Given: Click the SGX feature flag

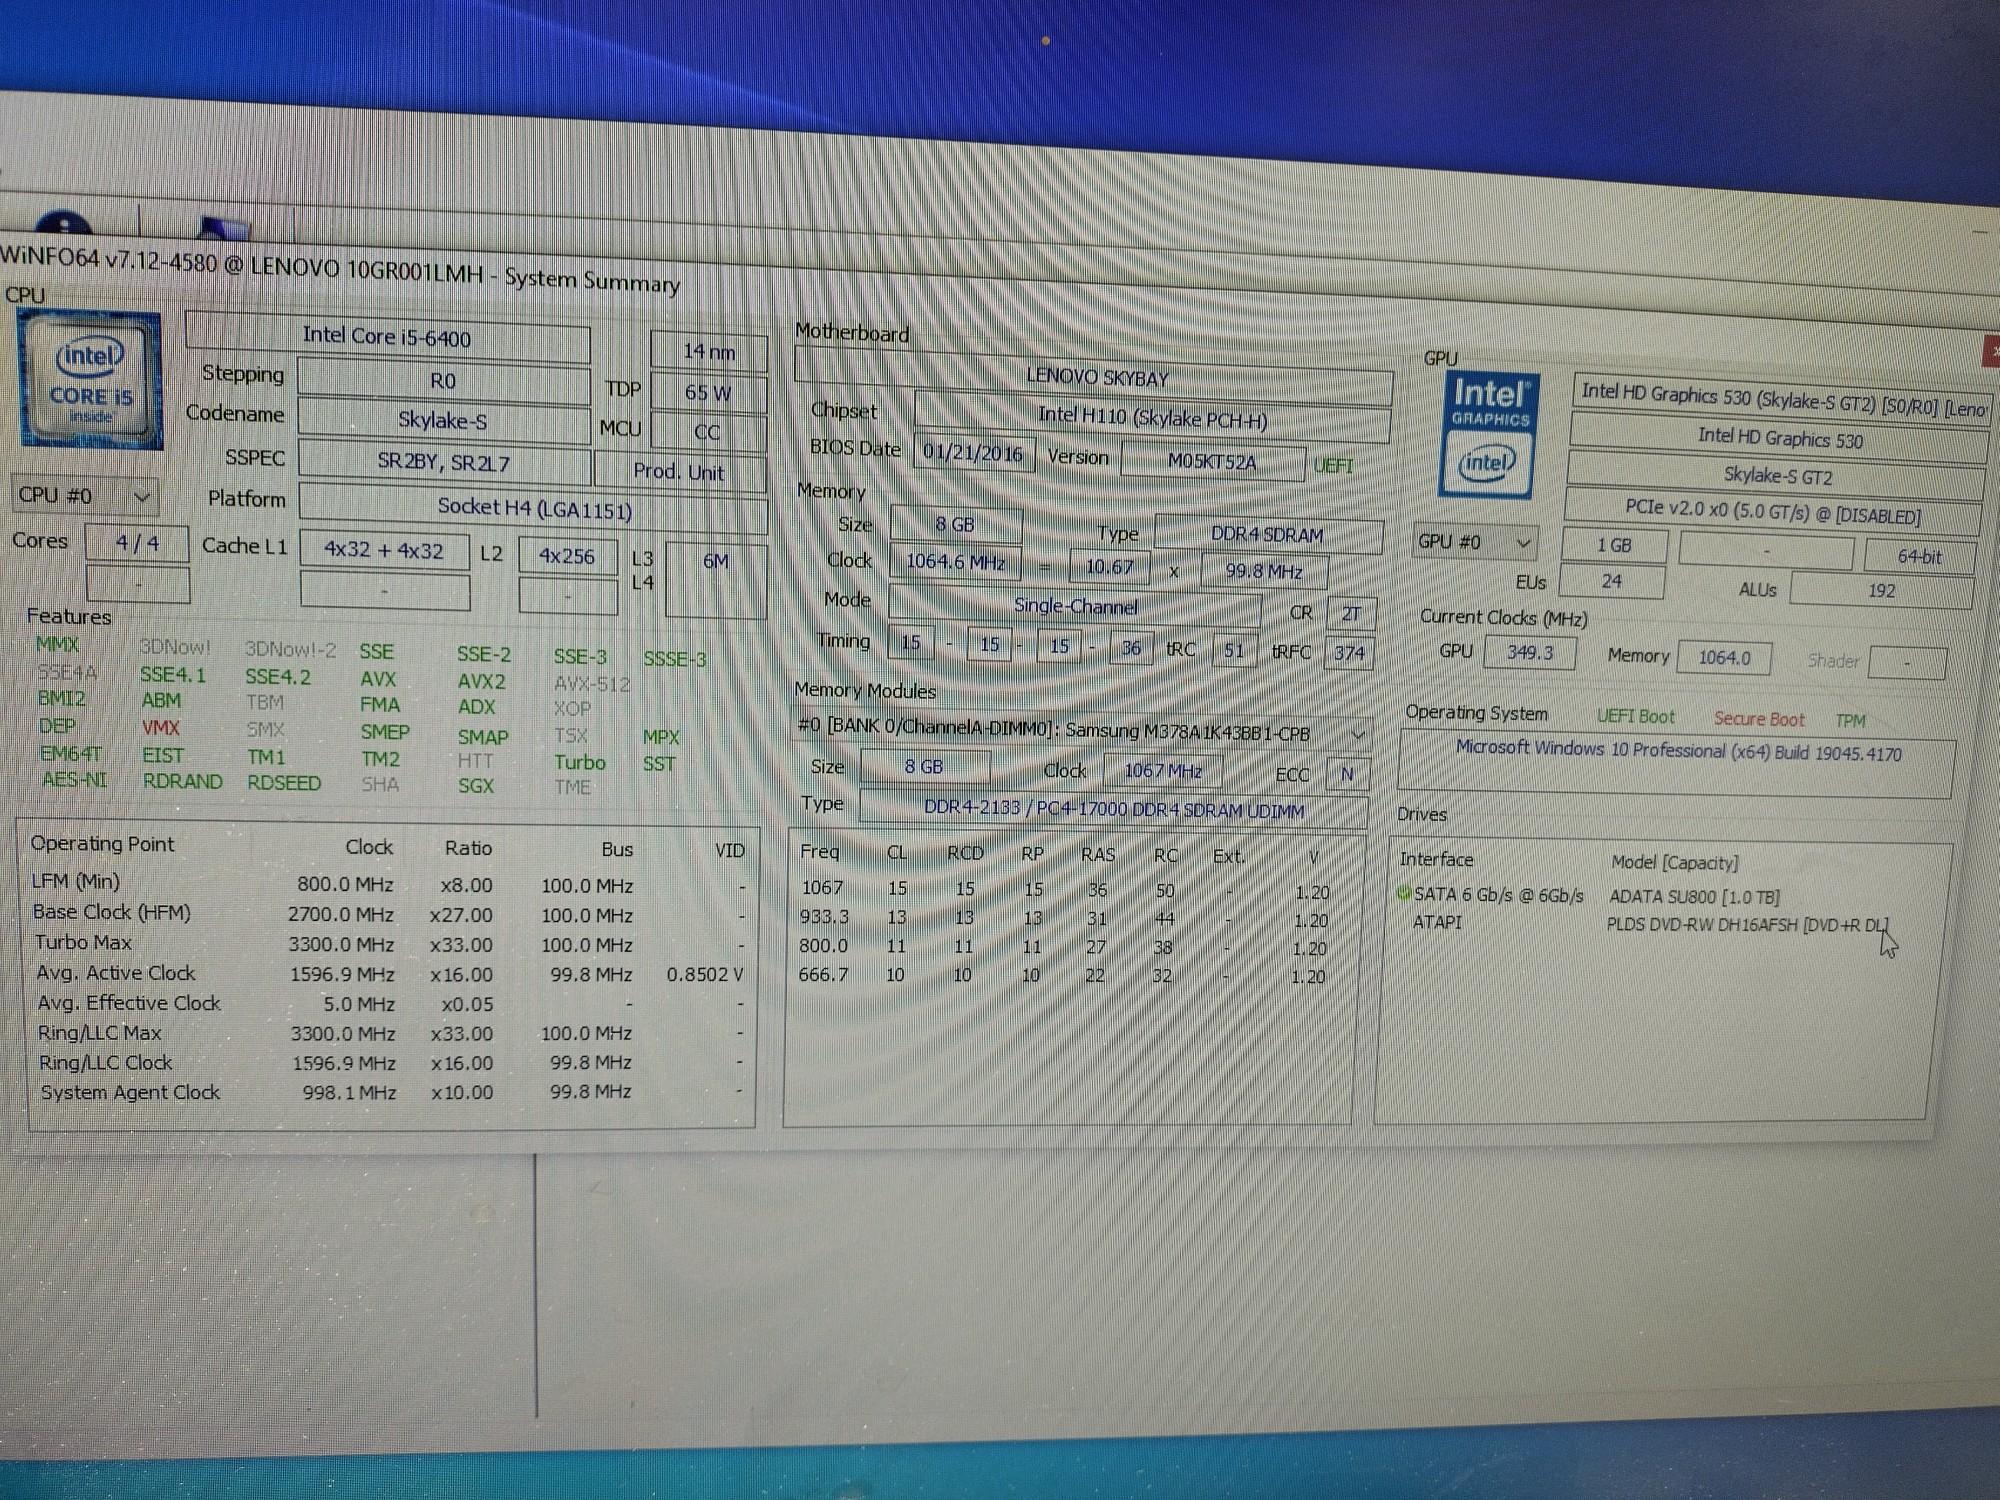Looking at the screenshot, I should coord(476,786).
